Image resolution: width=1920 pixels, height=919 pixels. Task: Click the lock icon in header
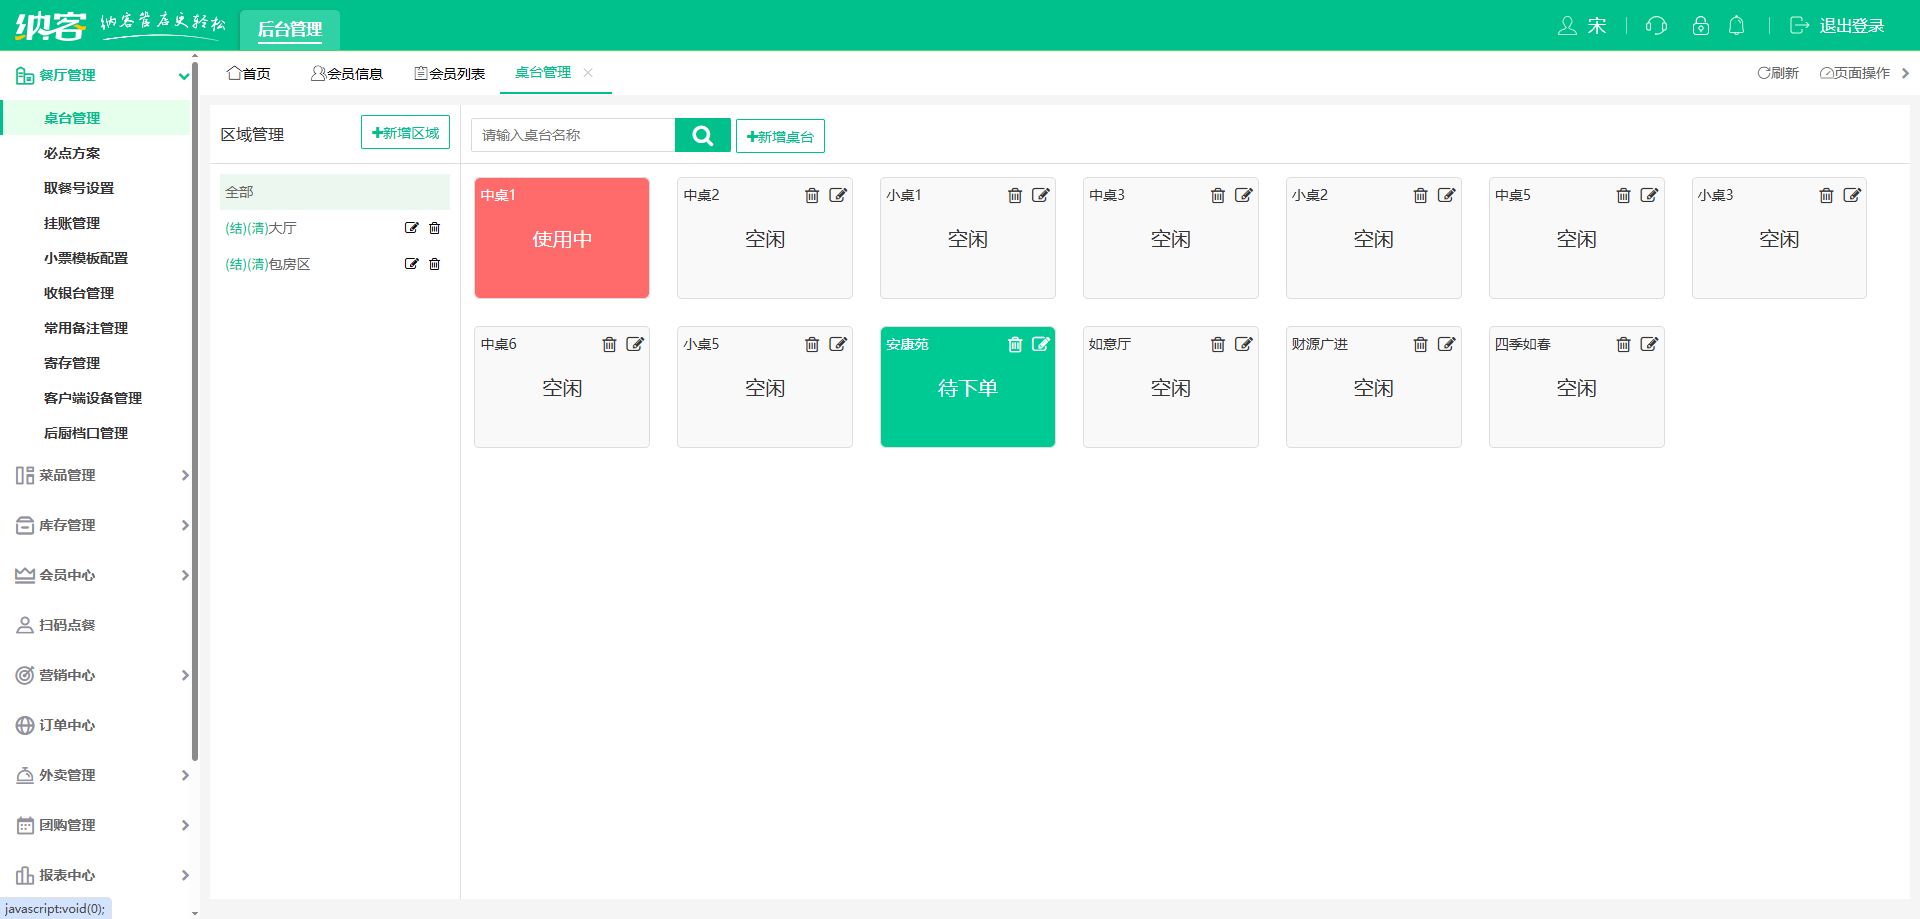click(1700, 26)
